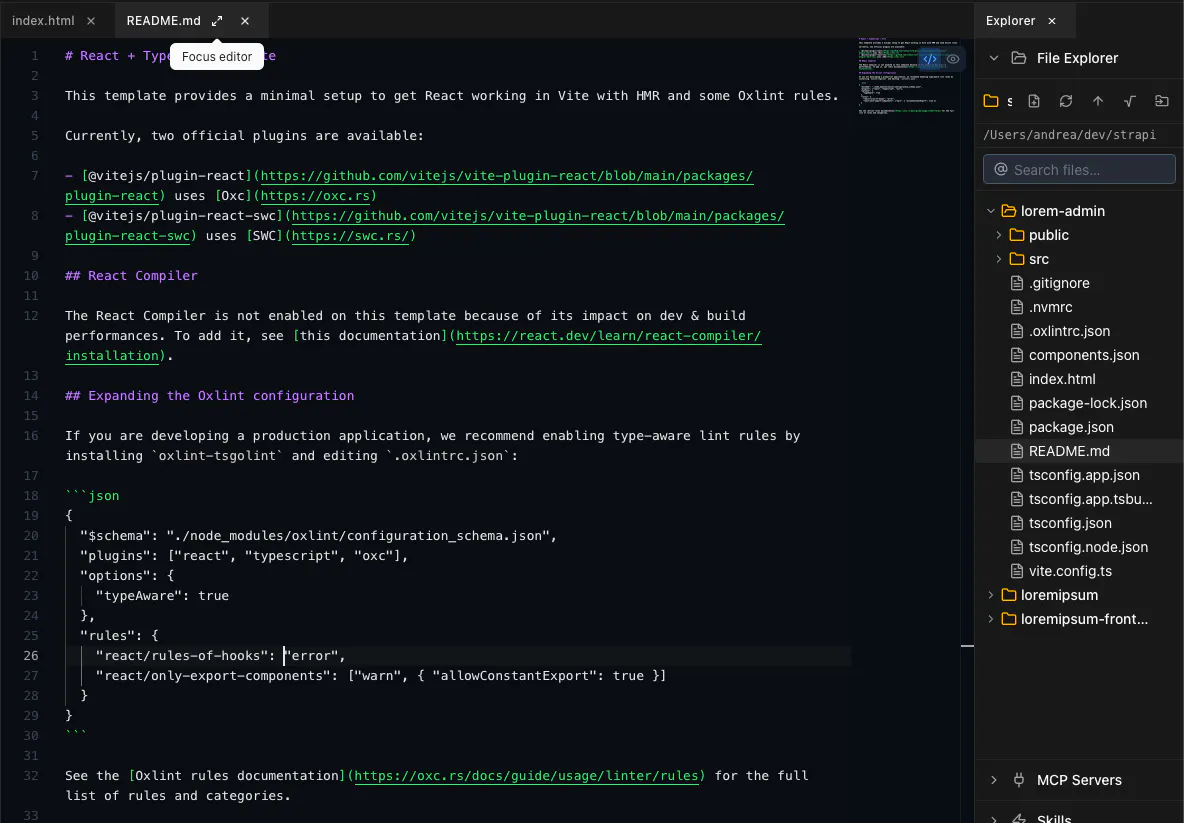Click the File Explorer folder icon in header
Viewport: 1184px width, 823px height.
coord(1019,58)
